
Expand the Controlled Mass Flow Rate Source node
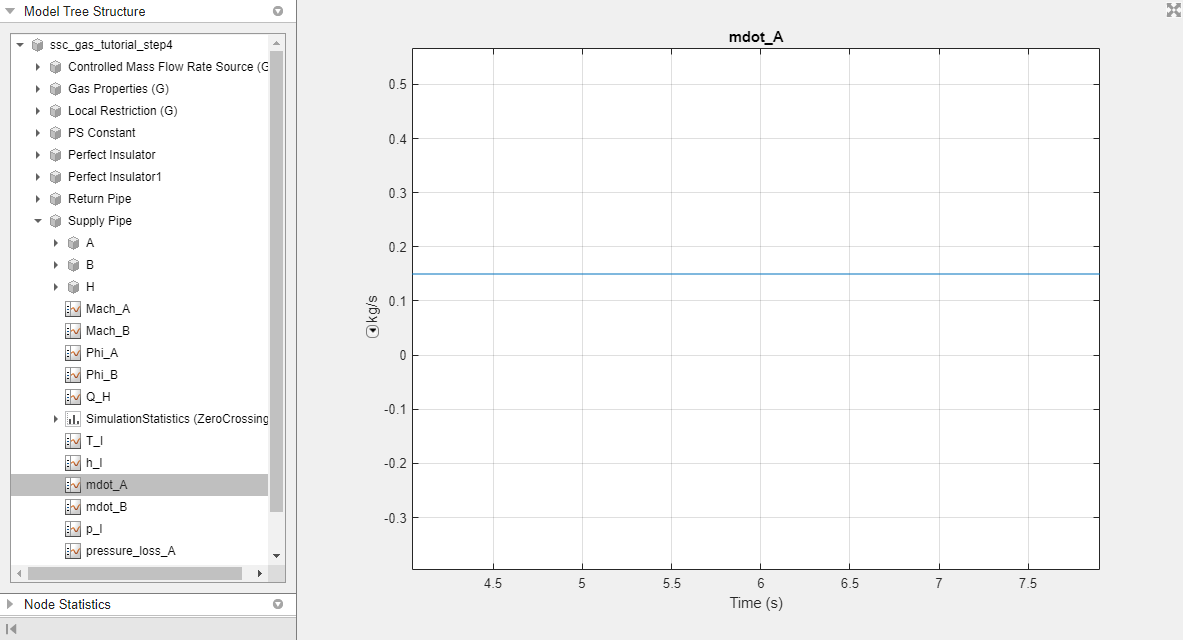38,67
